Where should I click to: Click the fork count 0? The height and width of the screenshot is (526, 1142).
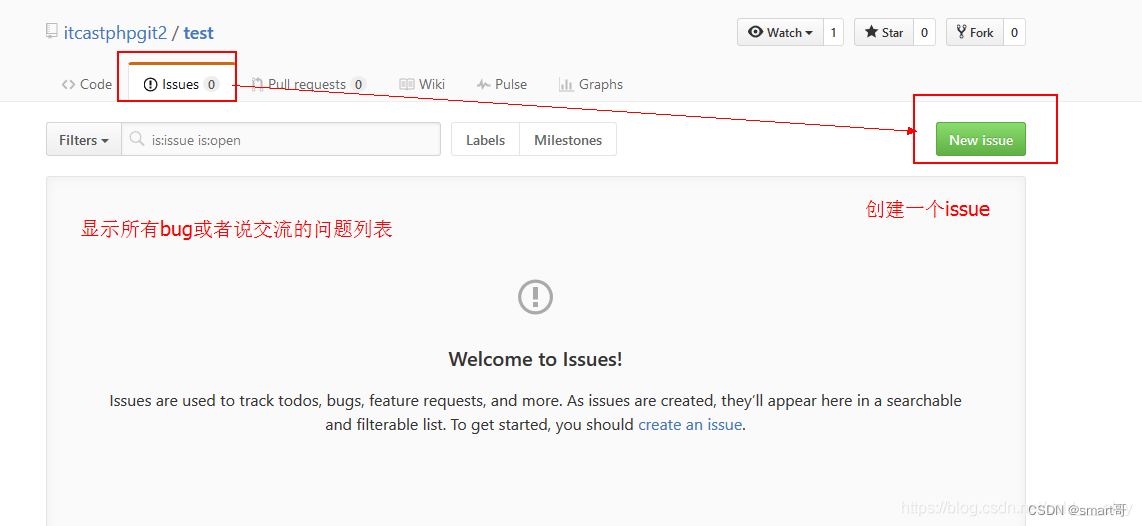(x=1015, y=32)
